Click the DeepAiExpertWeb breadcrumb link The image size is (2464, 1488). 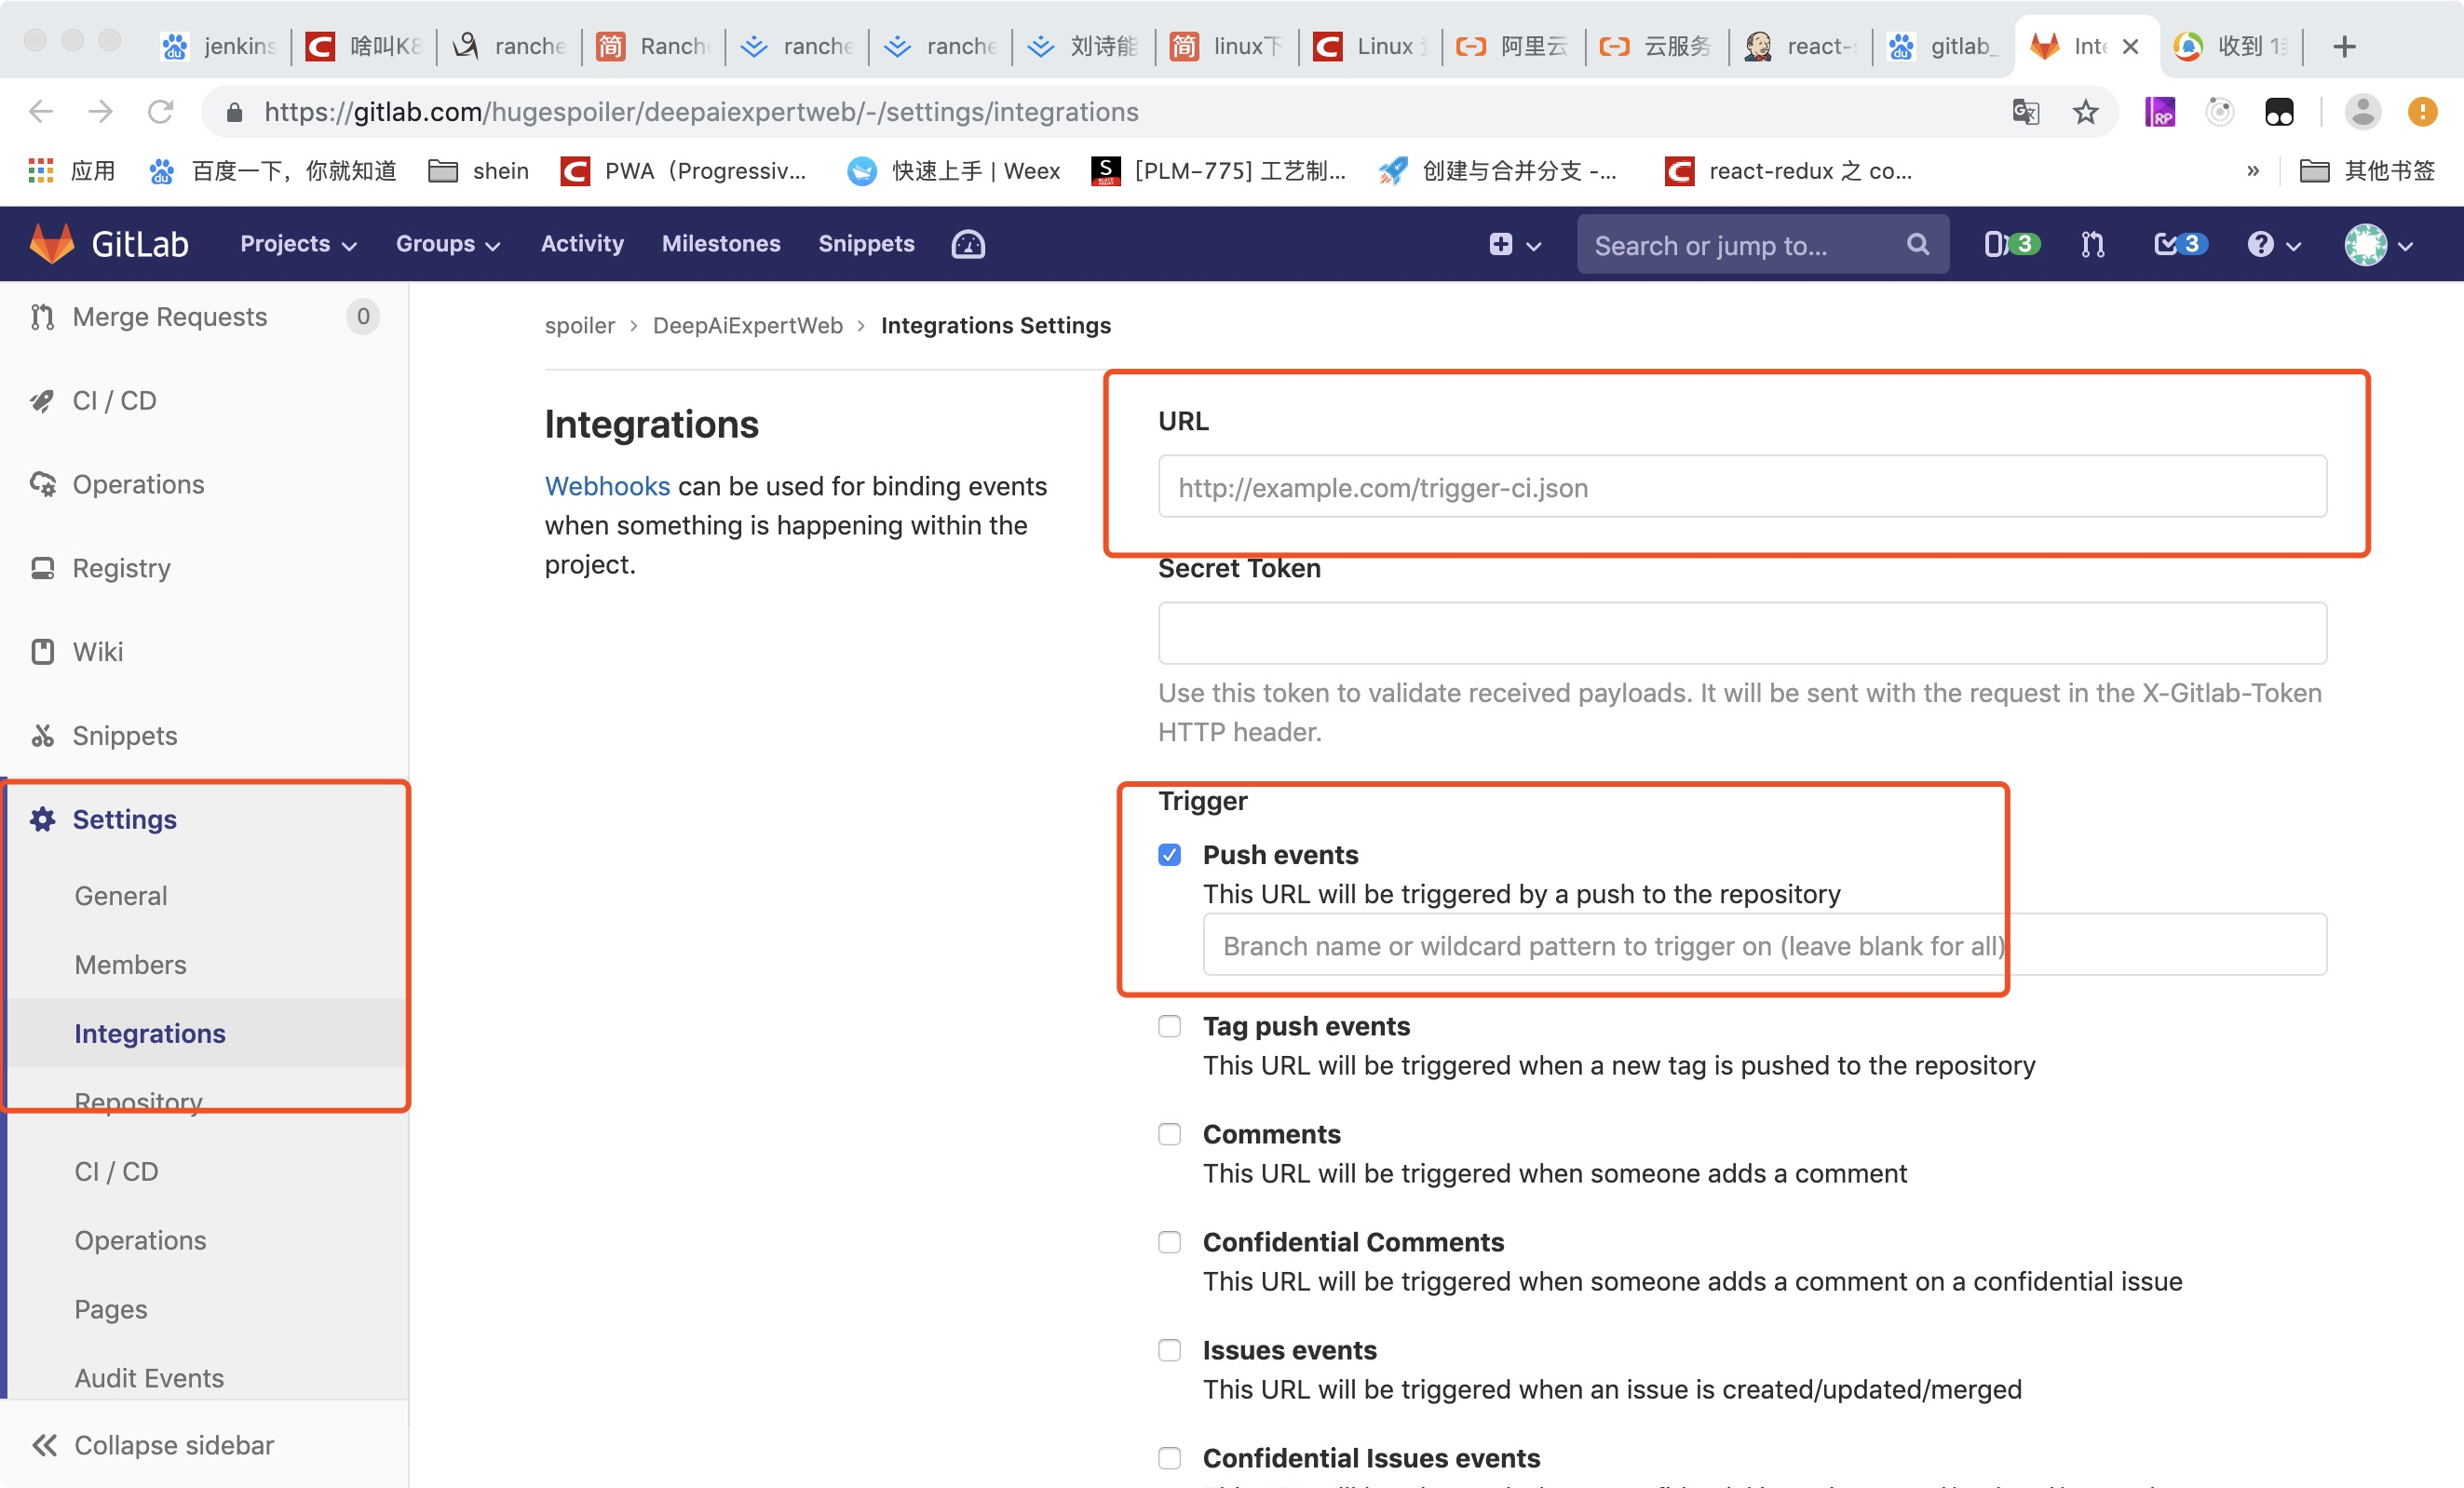point(747,326)
